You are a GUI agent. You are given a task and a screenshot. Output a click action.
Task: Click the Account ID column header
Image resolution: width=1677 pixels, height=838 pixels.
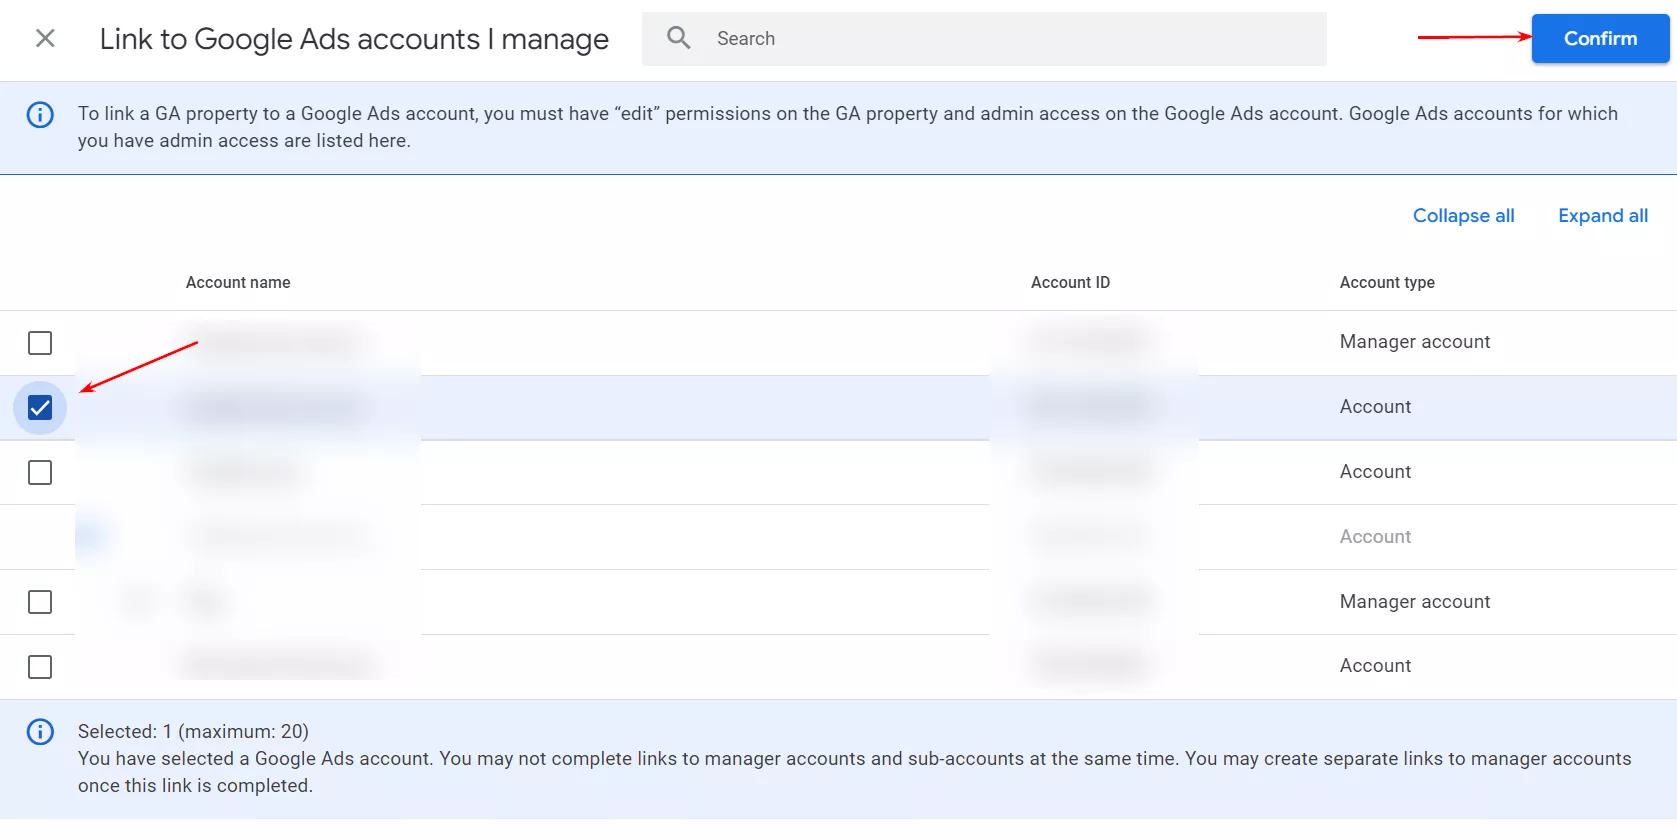click(x=1070, y=283)
